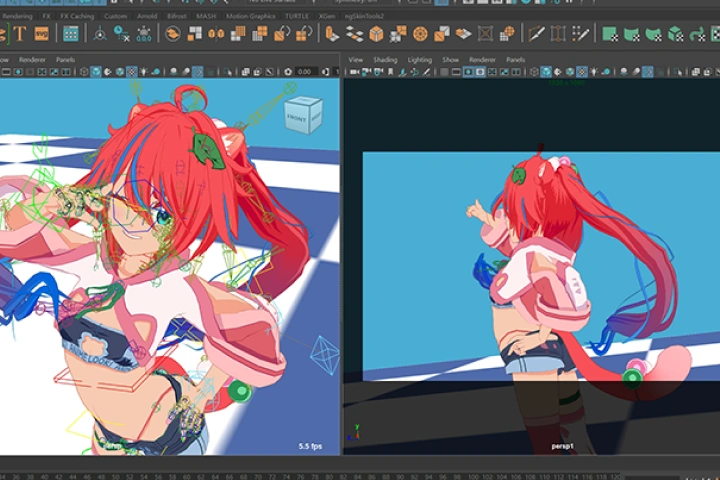Click the camera bookmark icon in persp1 panel
720x480 pixels.
pos(390,72)
